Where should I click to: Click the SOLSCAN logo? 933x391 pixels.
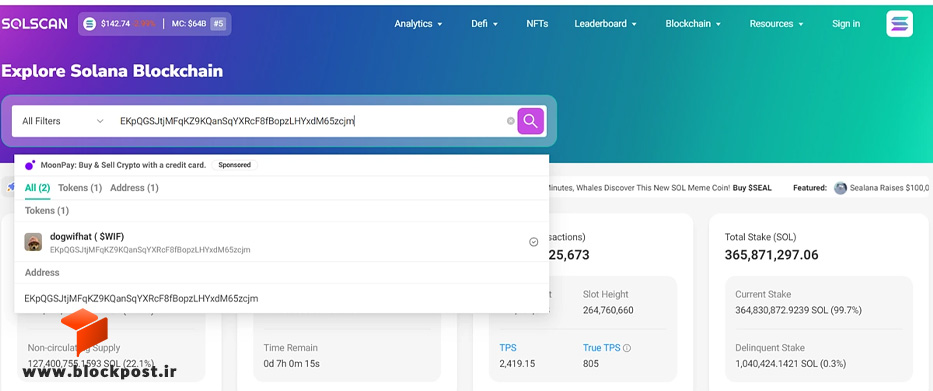34,24
